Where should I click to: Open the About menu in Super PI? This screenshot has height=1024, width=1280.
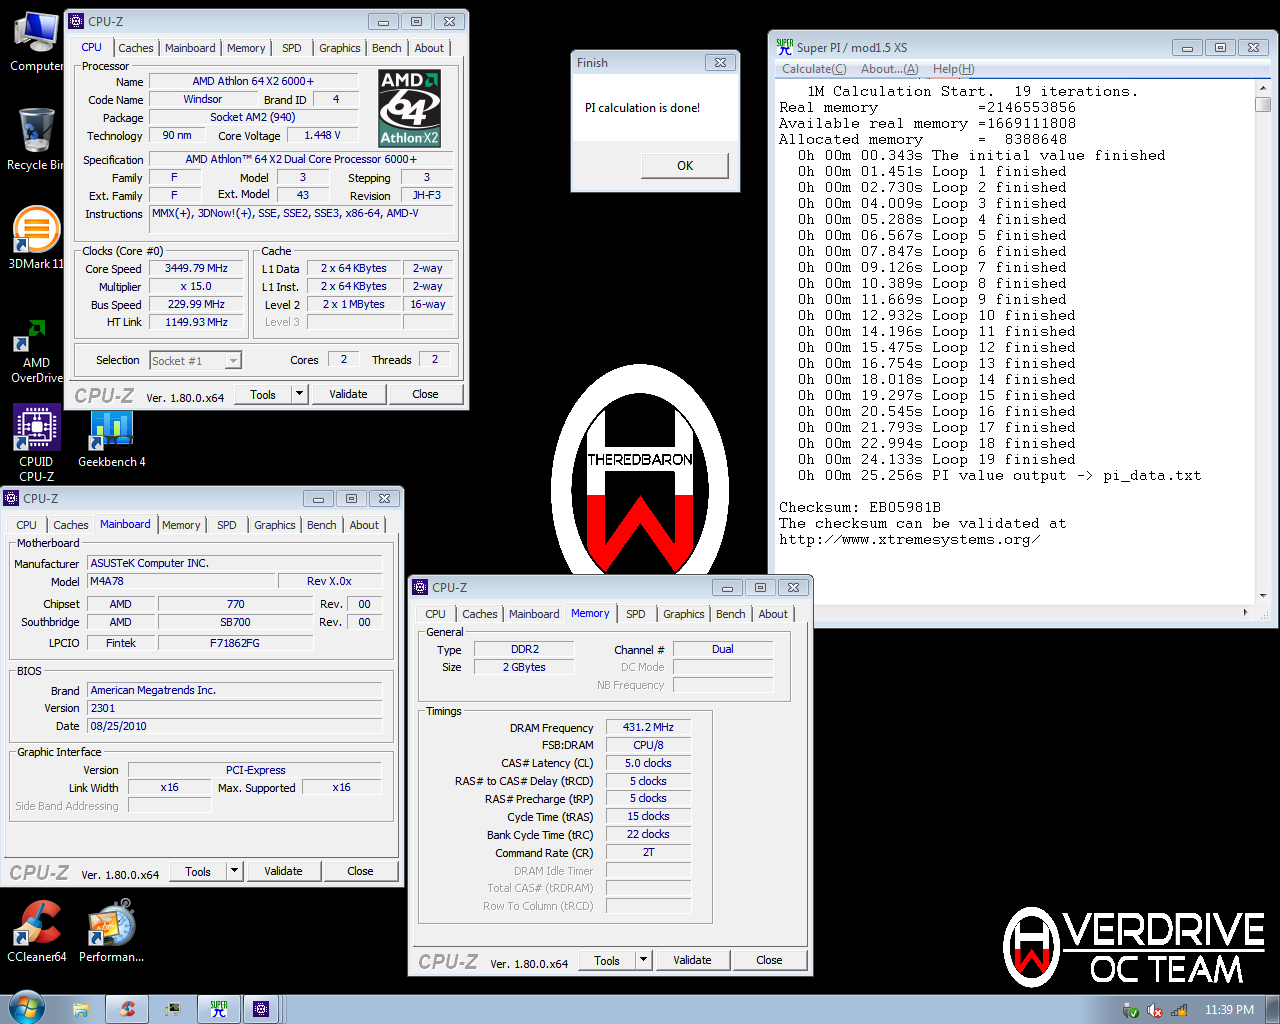coord(889,69)
